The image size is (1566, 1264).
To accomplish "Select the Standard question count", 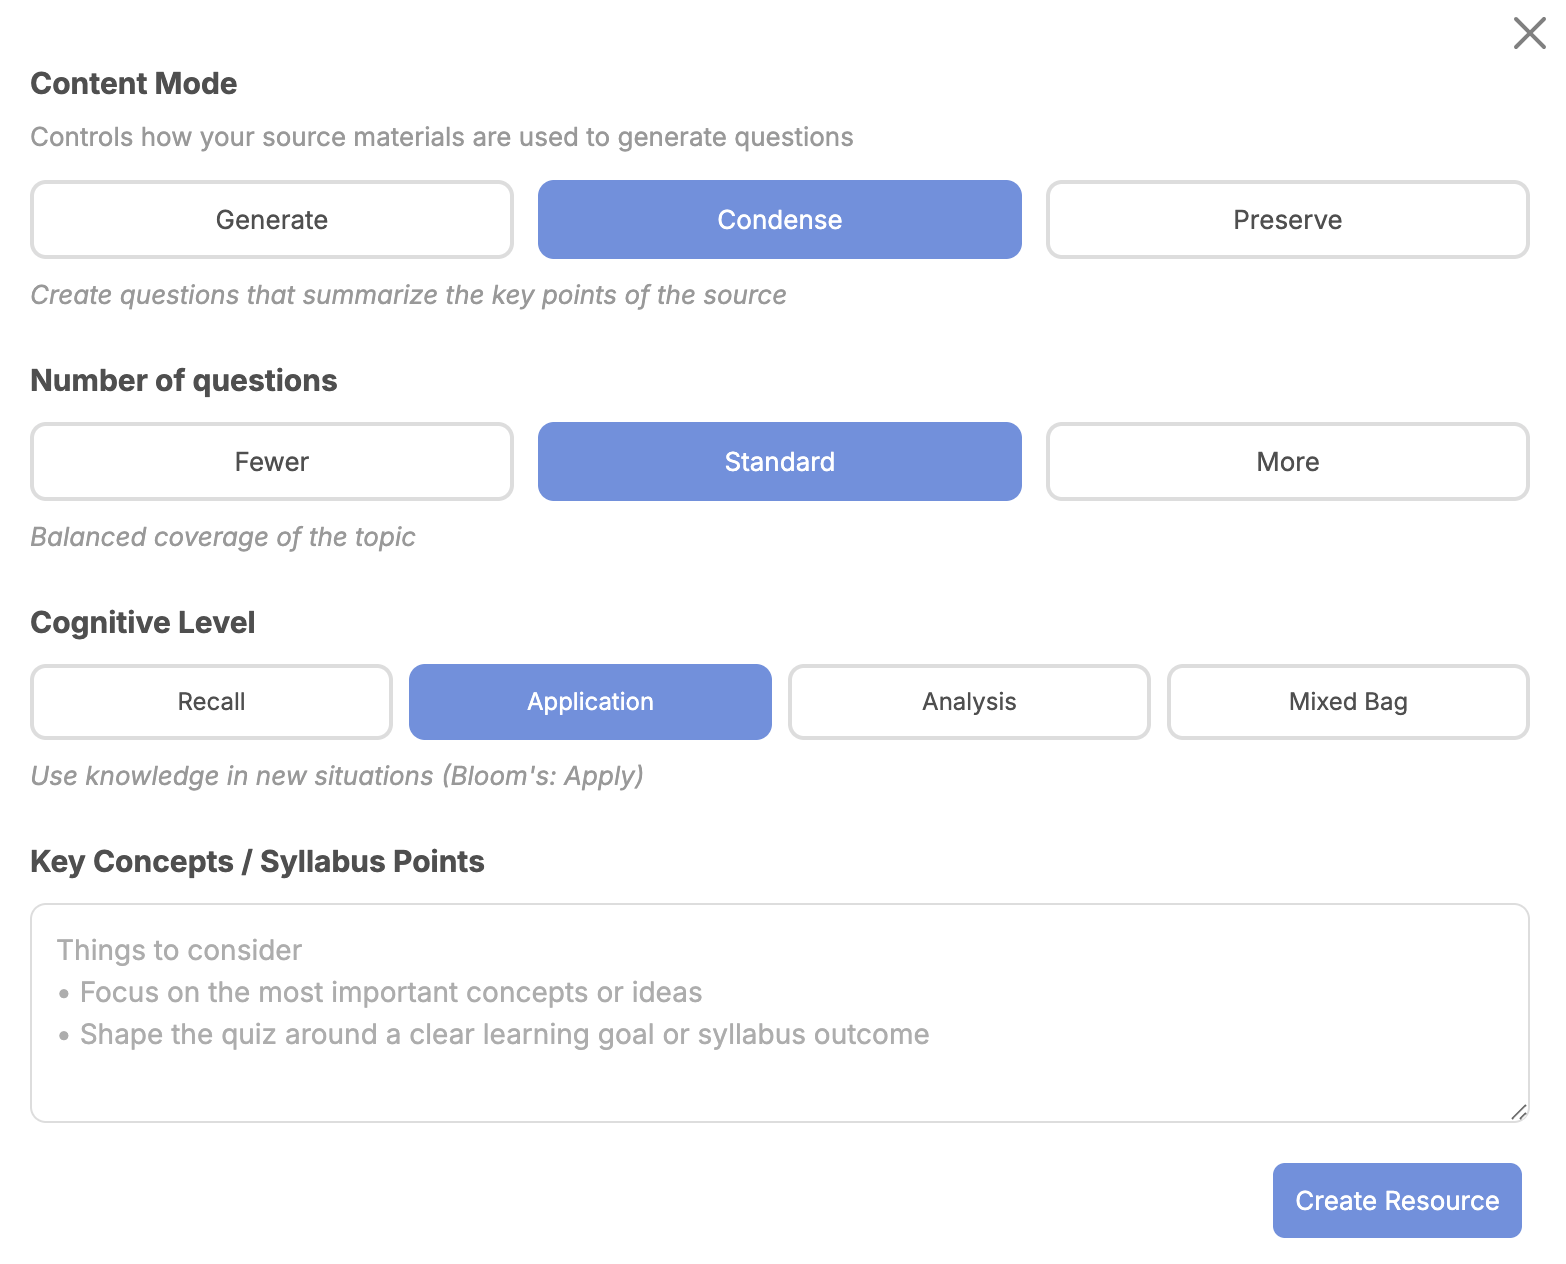I will (779, 461).
